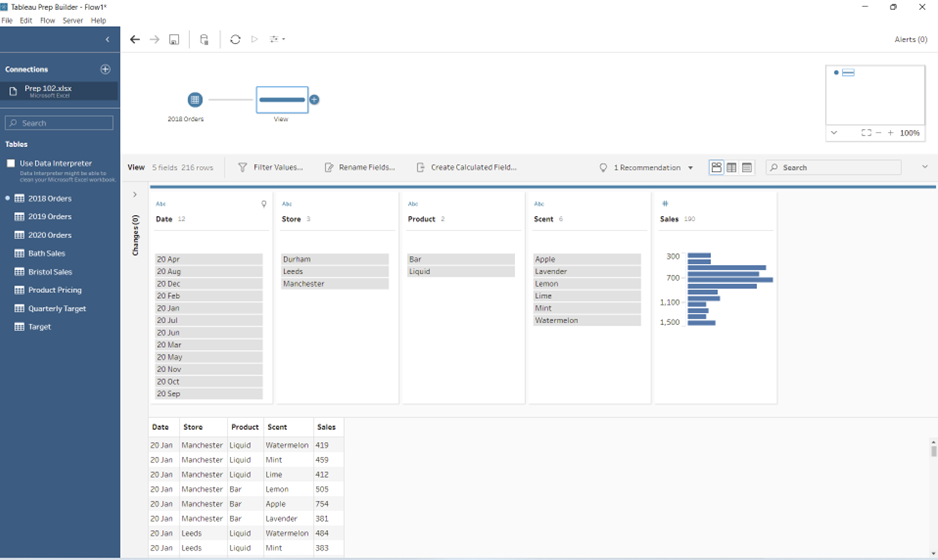Select Product Pricing table
The width and height of the screenshot is (938, 560).
click(55, 290)
